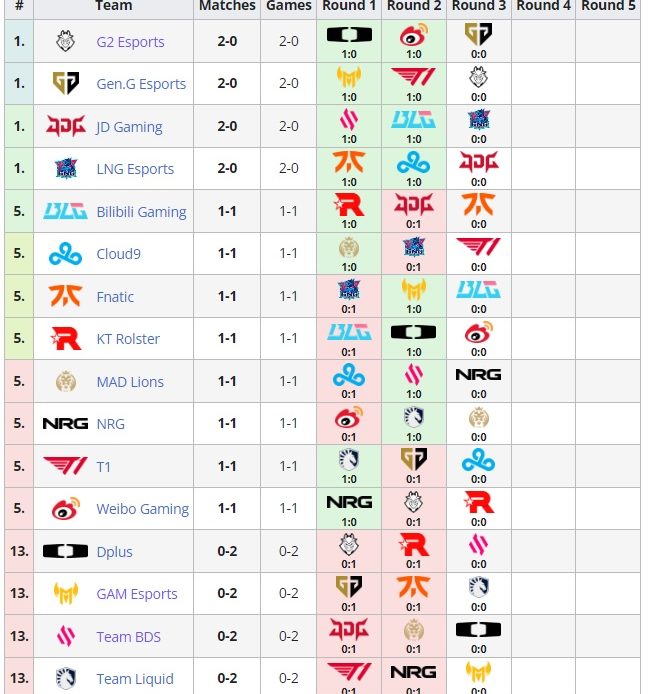Click the Weibo Gaming logo in Team column

point(66,509)
